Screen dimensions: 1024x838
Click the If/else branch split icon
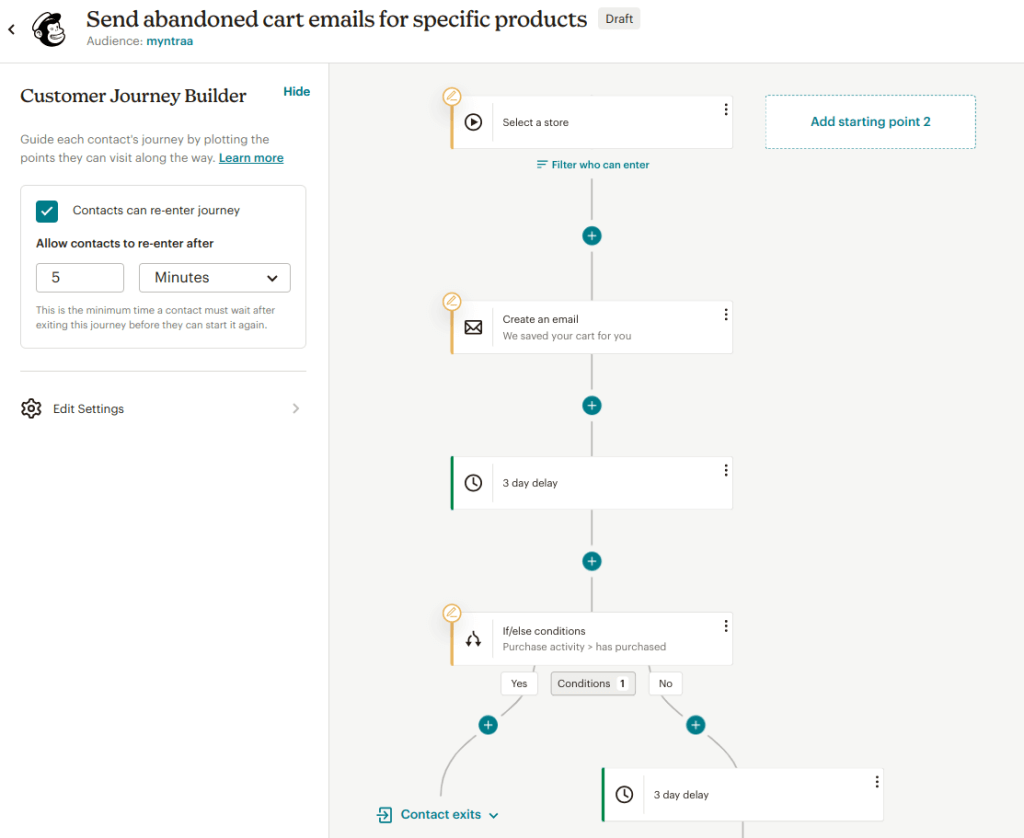[x=473, y=639]
